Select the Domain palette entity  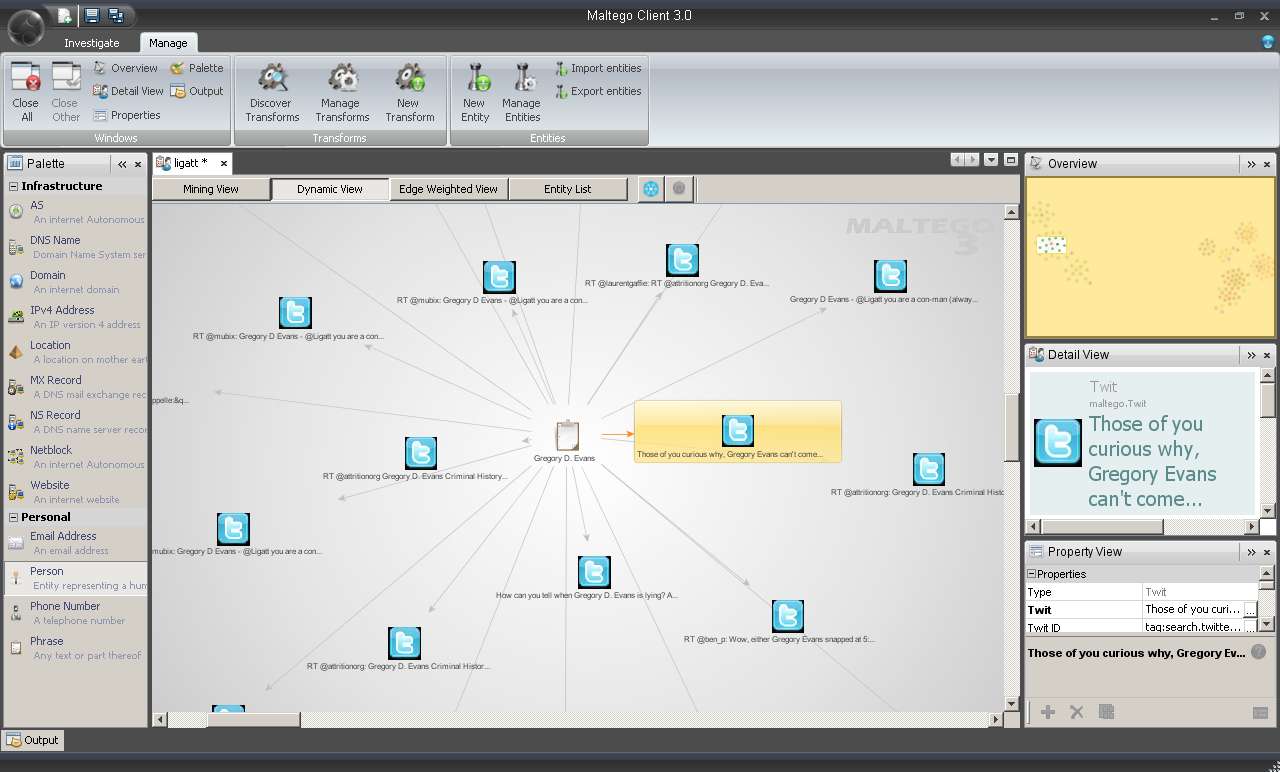click(x=75, y=282)
